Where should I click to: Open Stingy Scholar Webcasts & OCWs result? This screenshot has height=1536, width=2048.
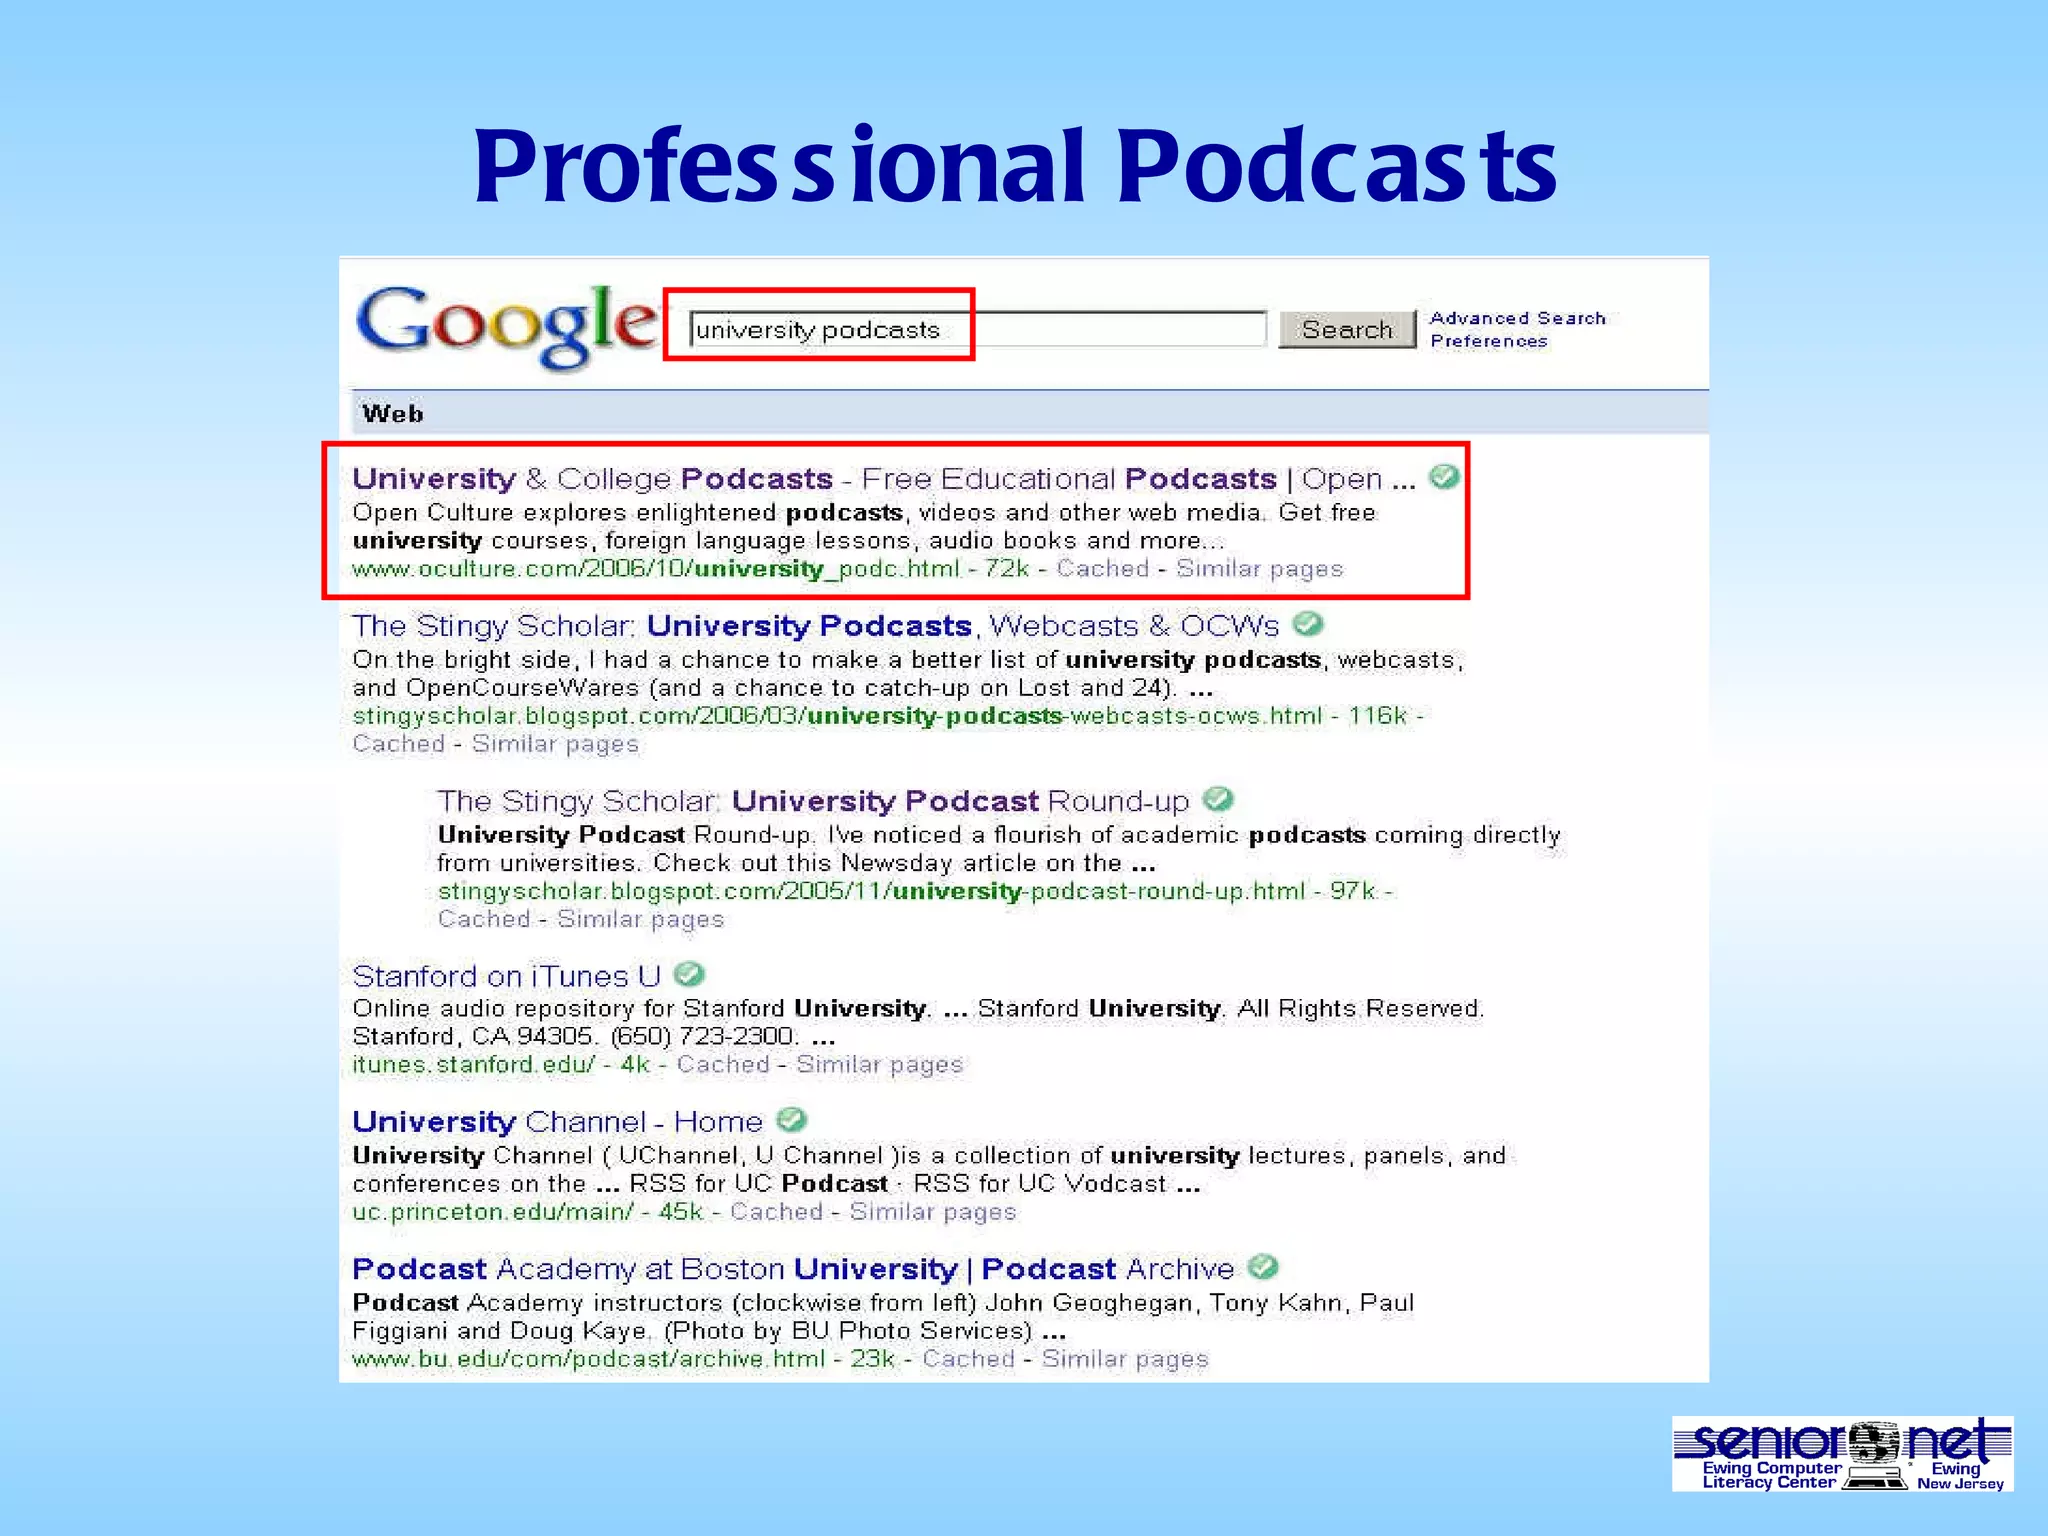point(815,626)
